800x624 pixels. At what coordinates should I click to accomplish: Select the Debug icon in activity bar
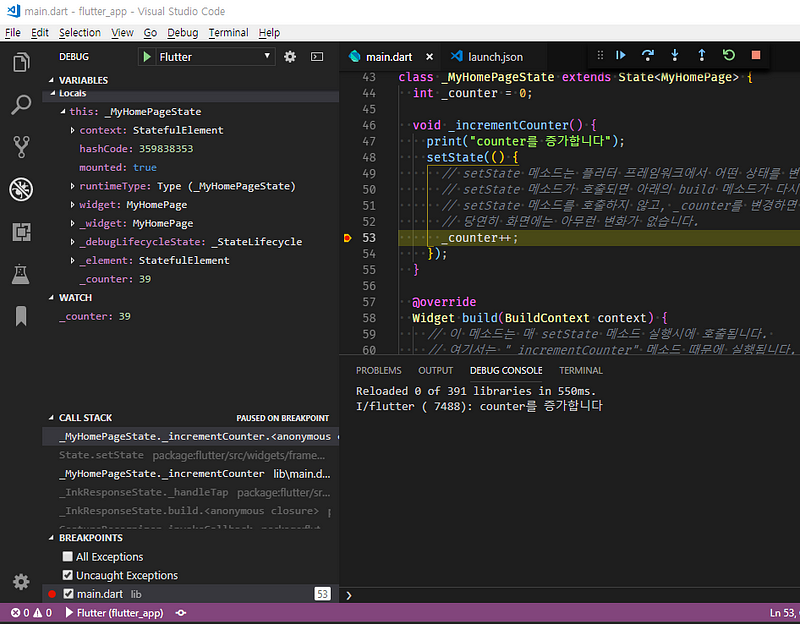pyautogui.click(x=22, y=187)
